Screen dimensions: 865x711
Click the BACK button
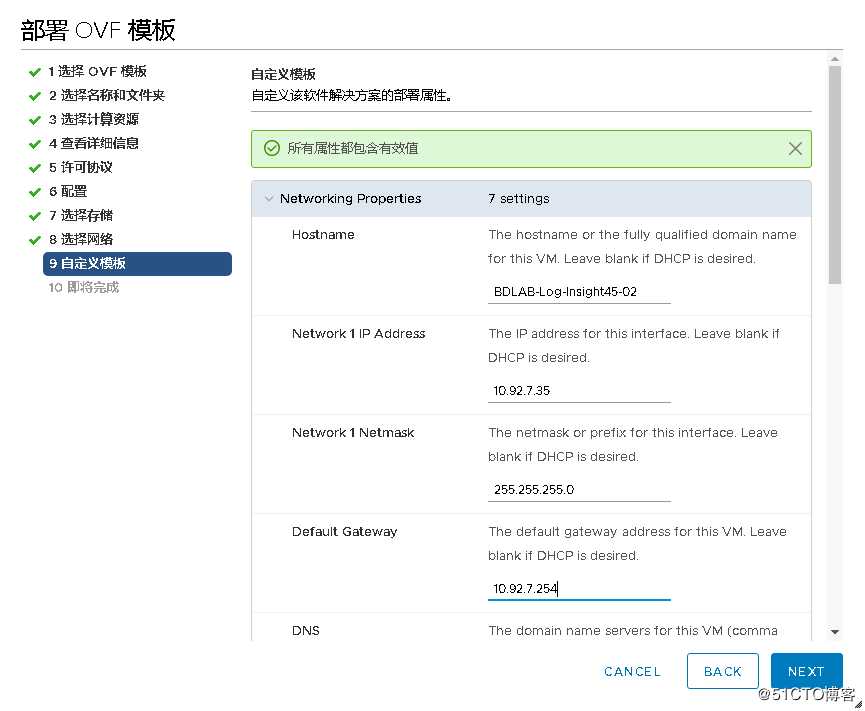point(722,671)
